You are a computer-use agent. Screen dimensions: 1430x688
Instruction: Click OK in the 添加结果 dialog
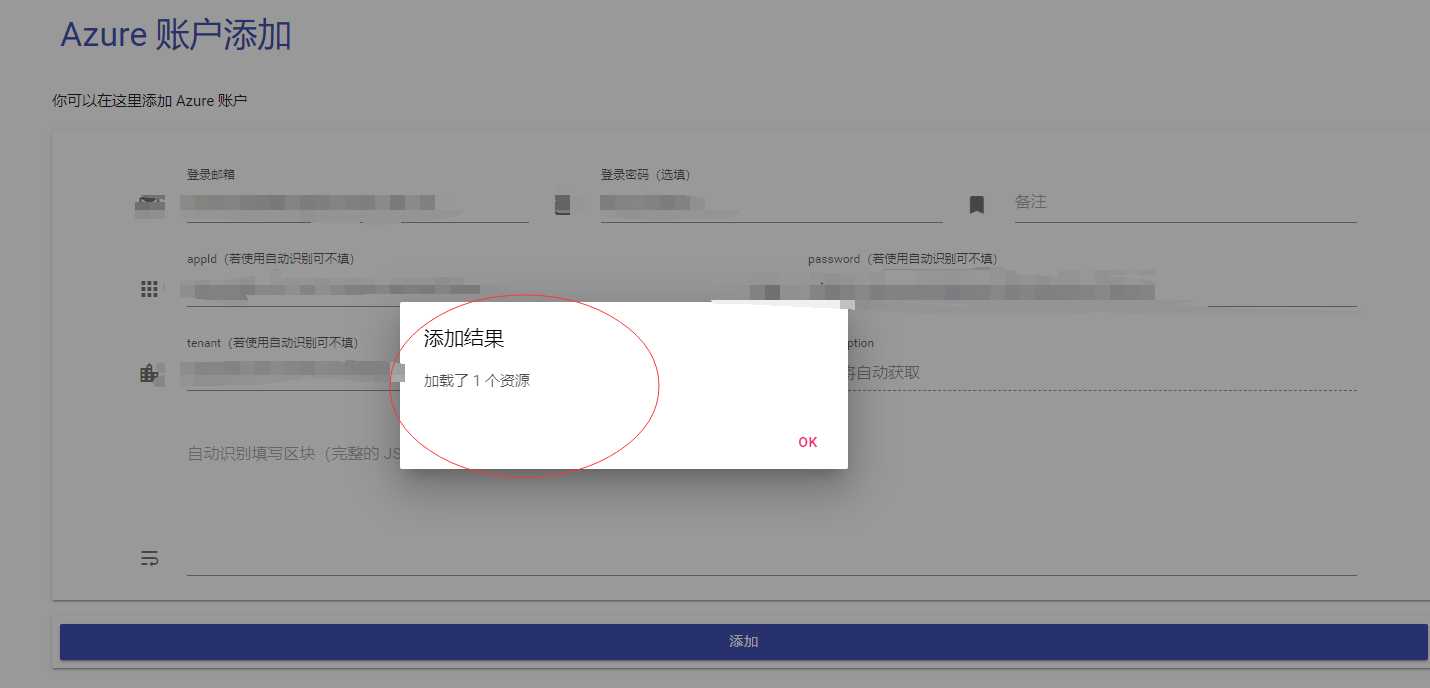coord(807,442)
